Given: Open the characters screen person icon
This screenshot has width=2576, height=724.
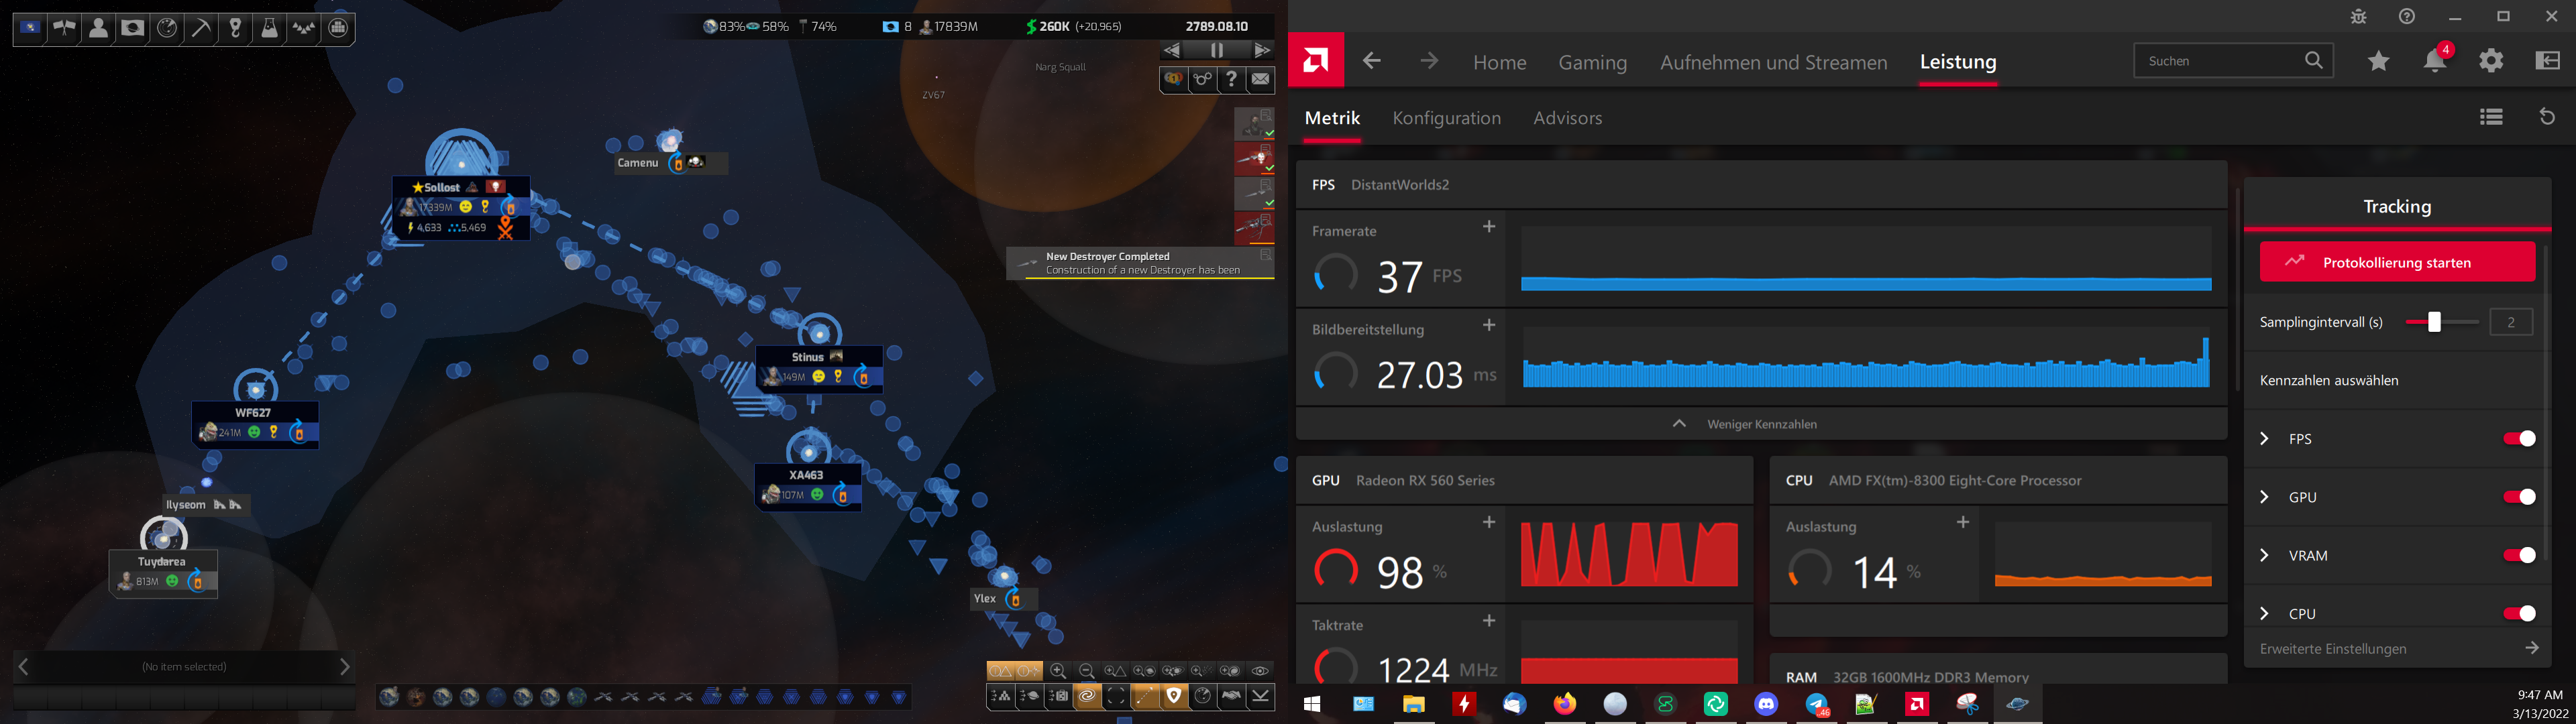Looking at the screenshot, I should (98, 28).
